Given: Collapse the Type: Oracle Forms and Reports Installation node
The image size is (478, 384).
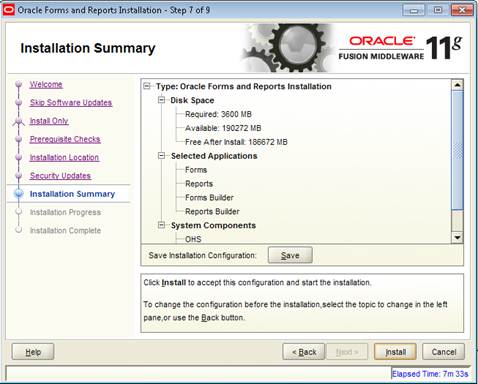Looking at the screenshot, I should pos(147,86).
